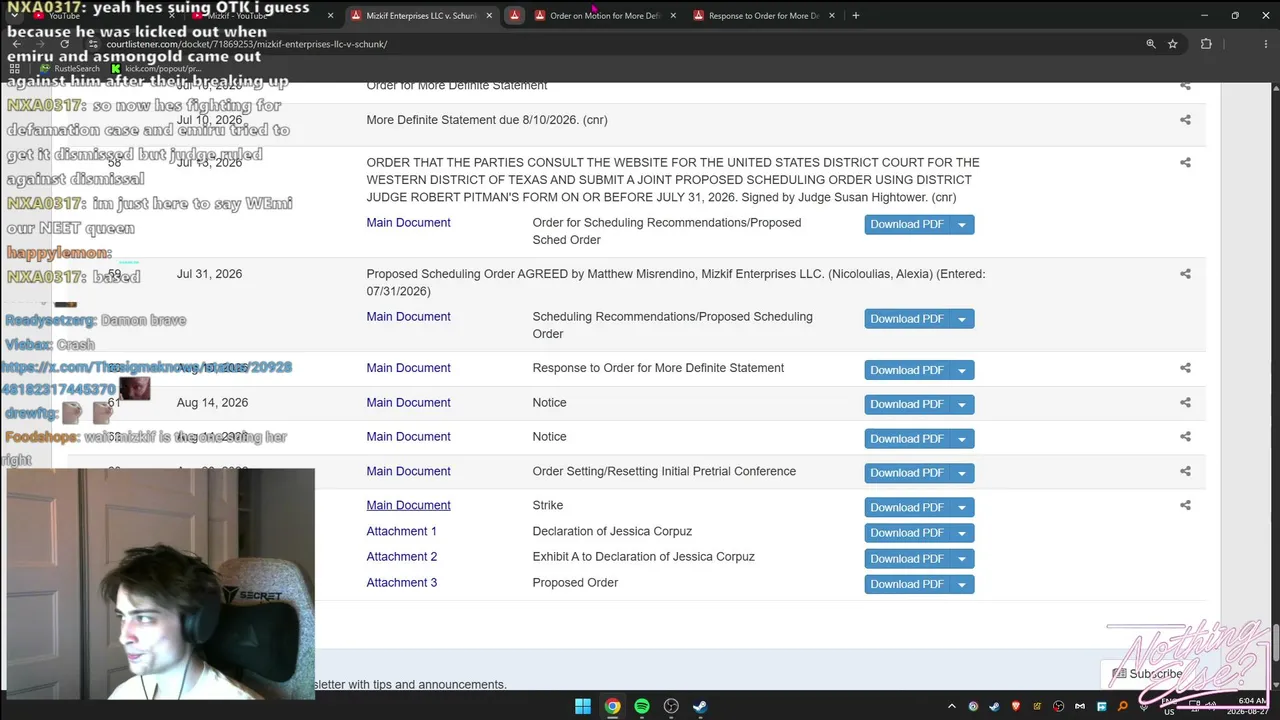Image resolution: width=1280 pixels, height=720 pixels.
Task: Switch to Order on Motion for More Definite tab
Action: point(606,16)
